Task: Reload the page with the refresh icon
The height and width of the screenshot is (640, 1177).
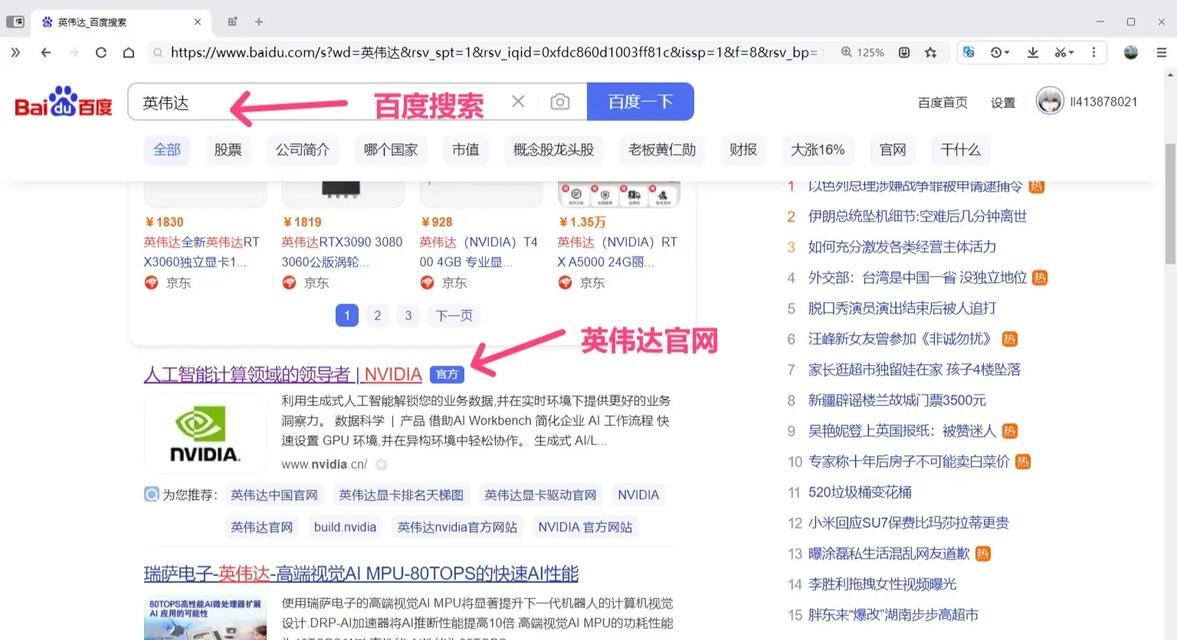Action: tap(101, 53)
